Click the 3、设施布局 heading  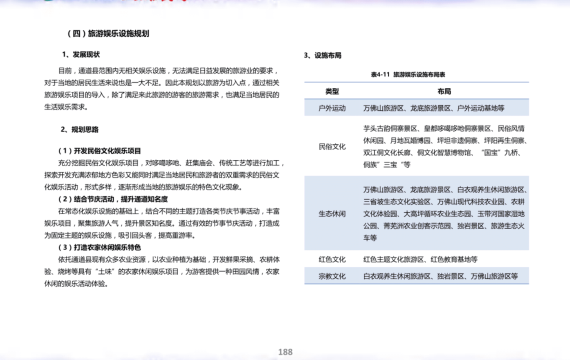pos(322,55)
